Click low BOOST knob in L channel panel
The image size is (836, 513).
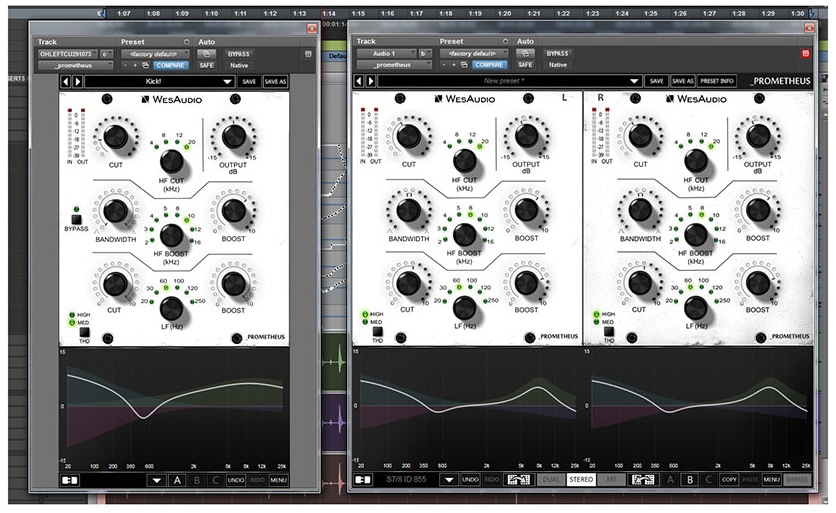[526, 283]
